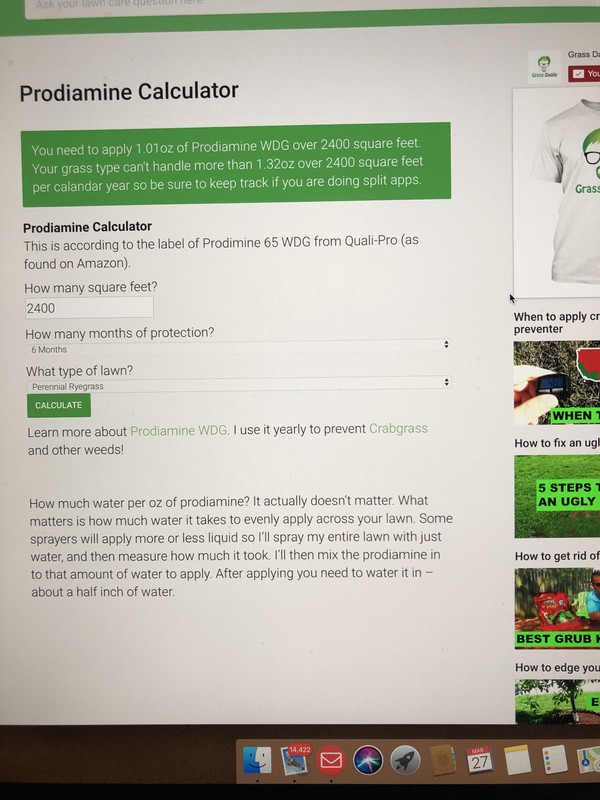Expand the months of protection dropdown
This screenshot has height=800, width=600.
[x=239, y=347]
